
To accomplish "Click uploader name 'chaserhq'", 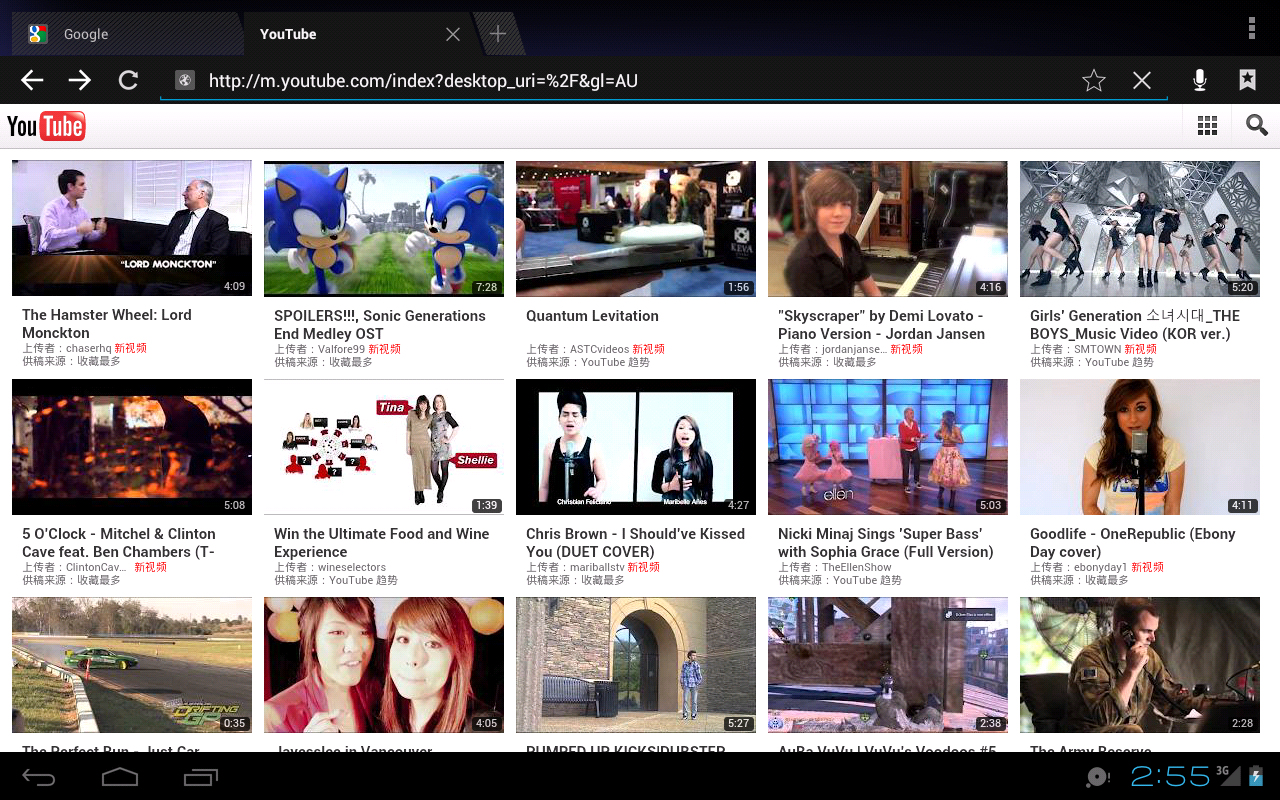I will tap(89, 349).
